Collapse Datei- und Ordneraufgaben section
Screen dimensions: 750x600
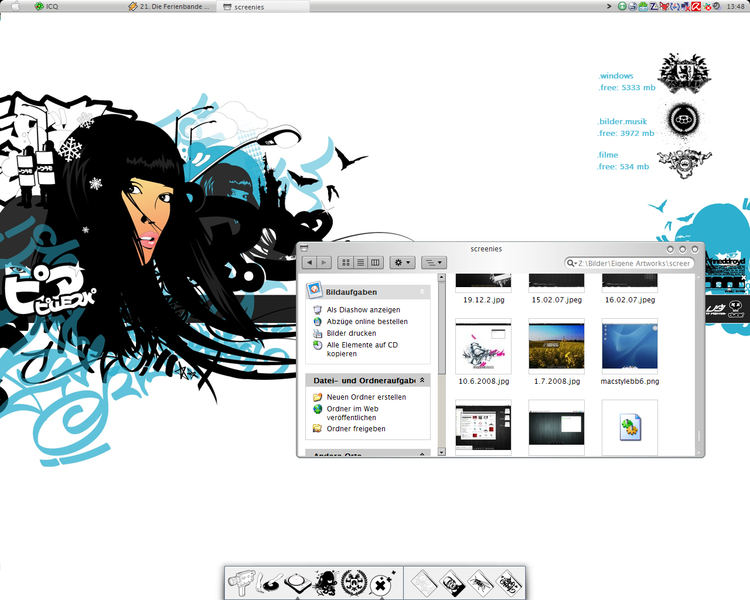(422, 380)
